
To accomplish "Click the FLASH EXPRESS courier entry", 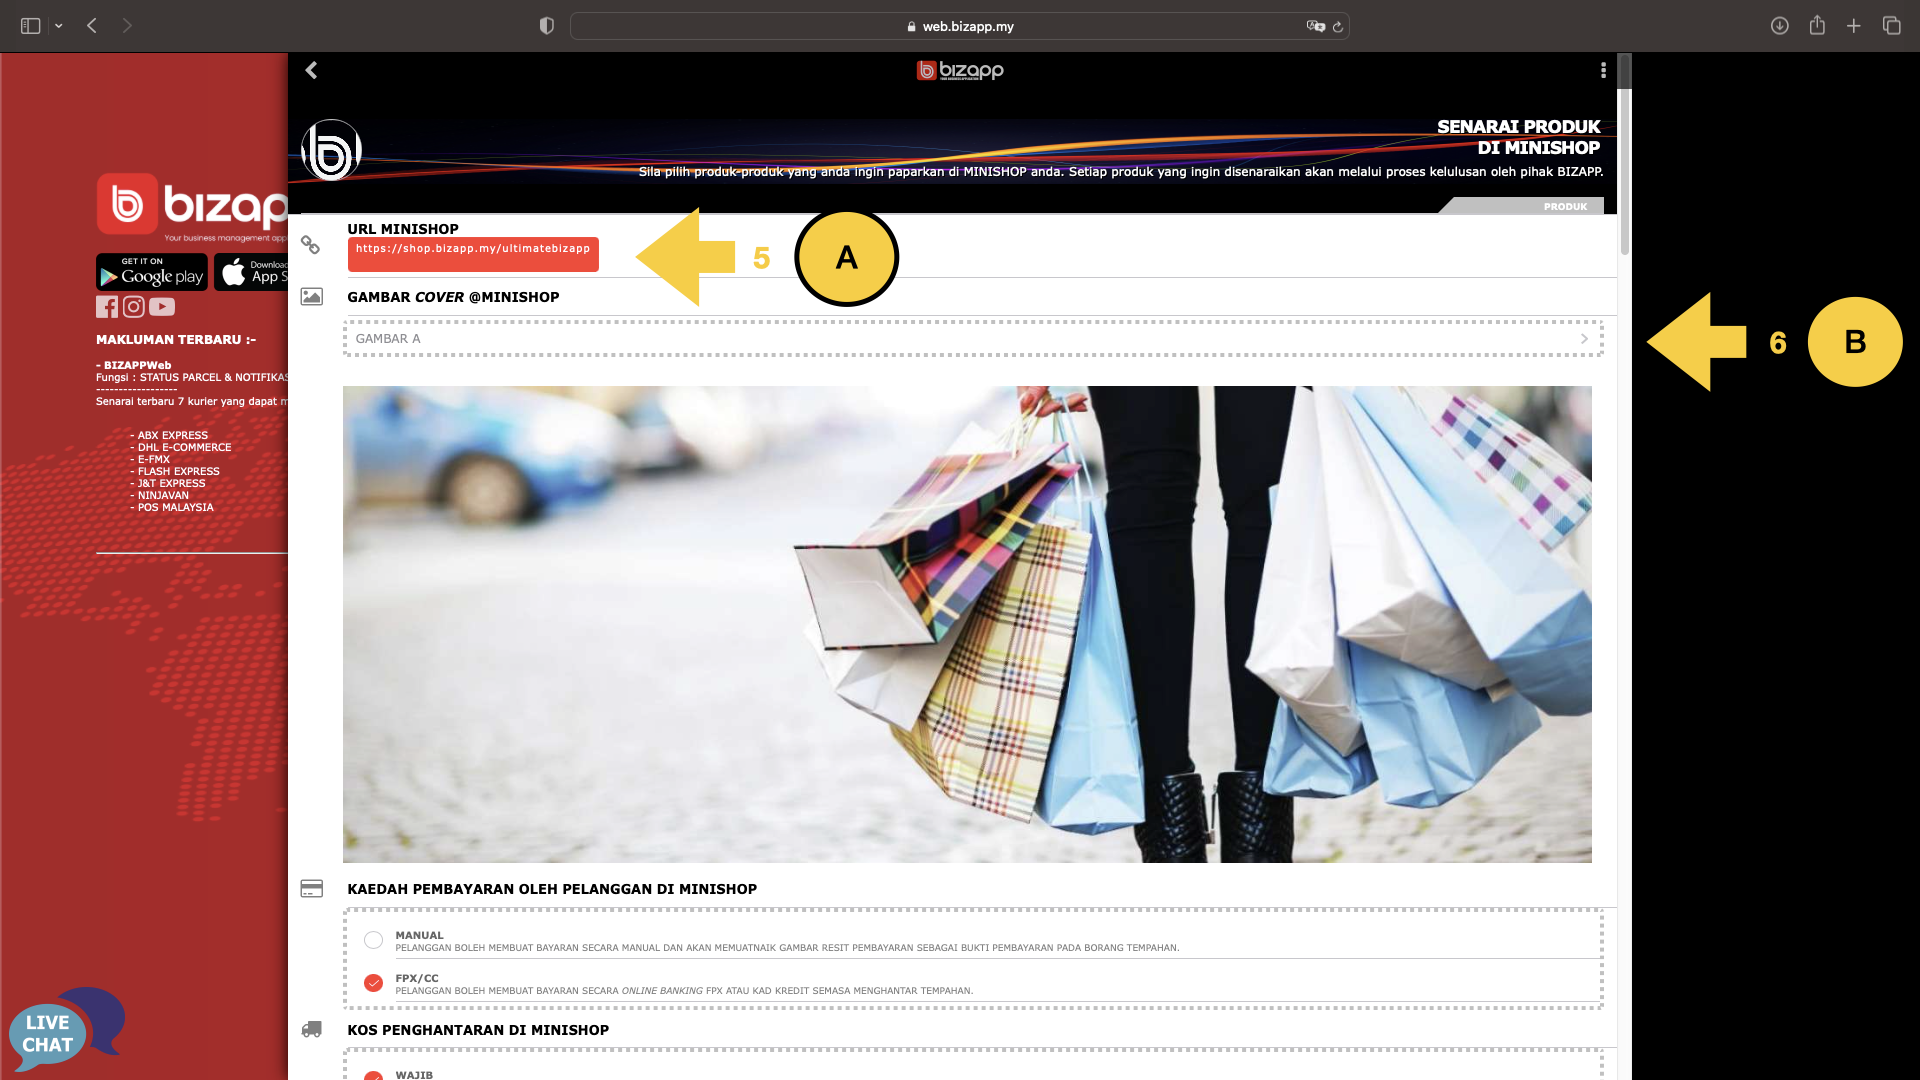I will (x=179, y=472).
